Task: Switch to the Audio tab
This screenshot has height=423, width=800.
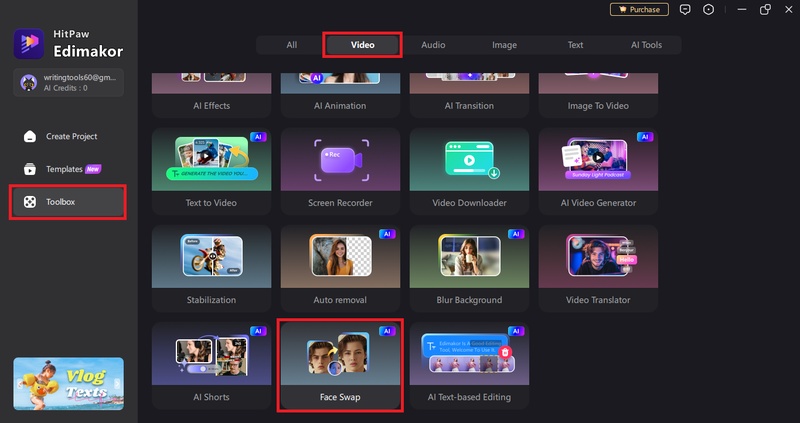Action: [433, 45]
